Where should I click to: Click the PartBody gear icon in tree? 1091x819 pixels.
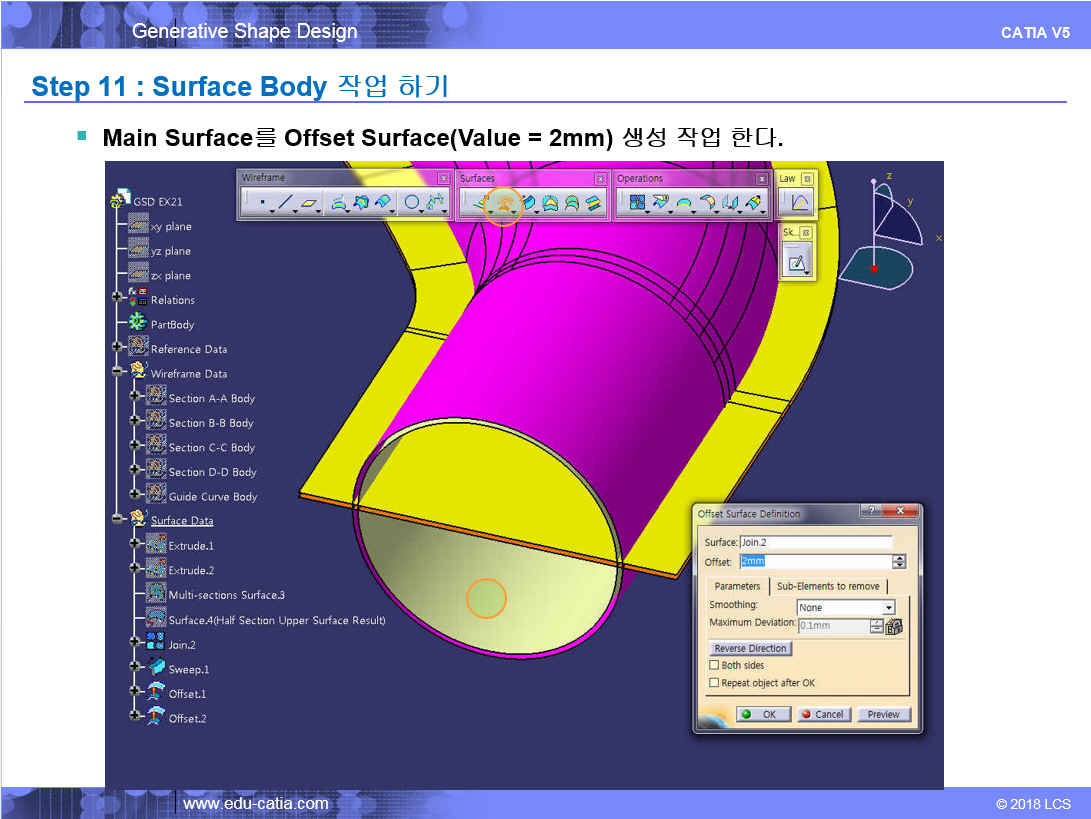tap(138, 324)
